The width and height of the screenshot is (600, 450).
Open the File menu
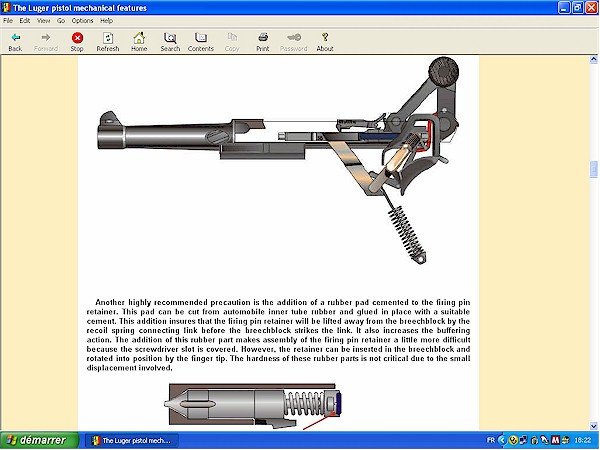pyautogui.click(x=8, y=21)
